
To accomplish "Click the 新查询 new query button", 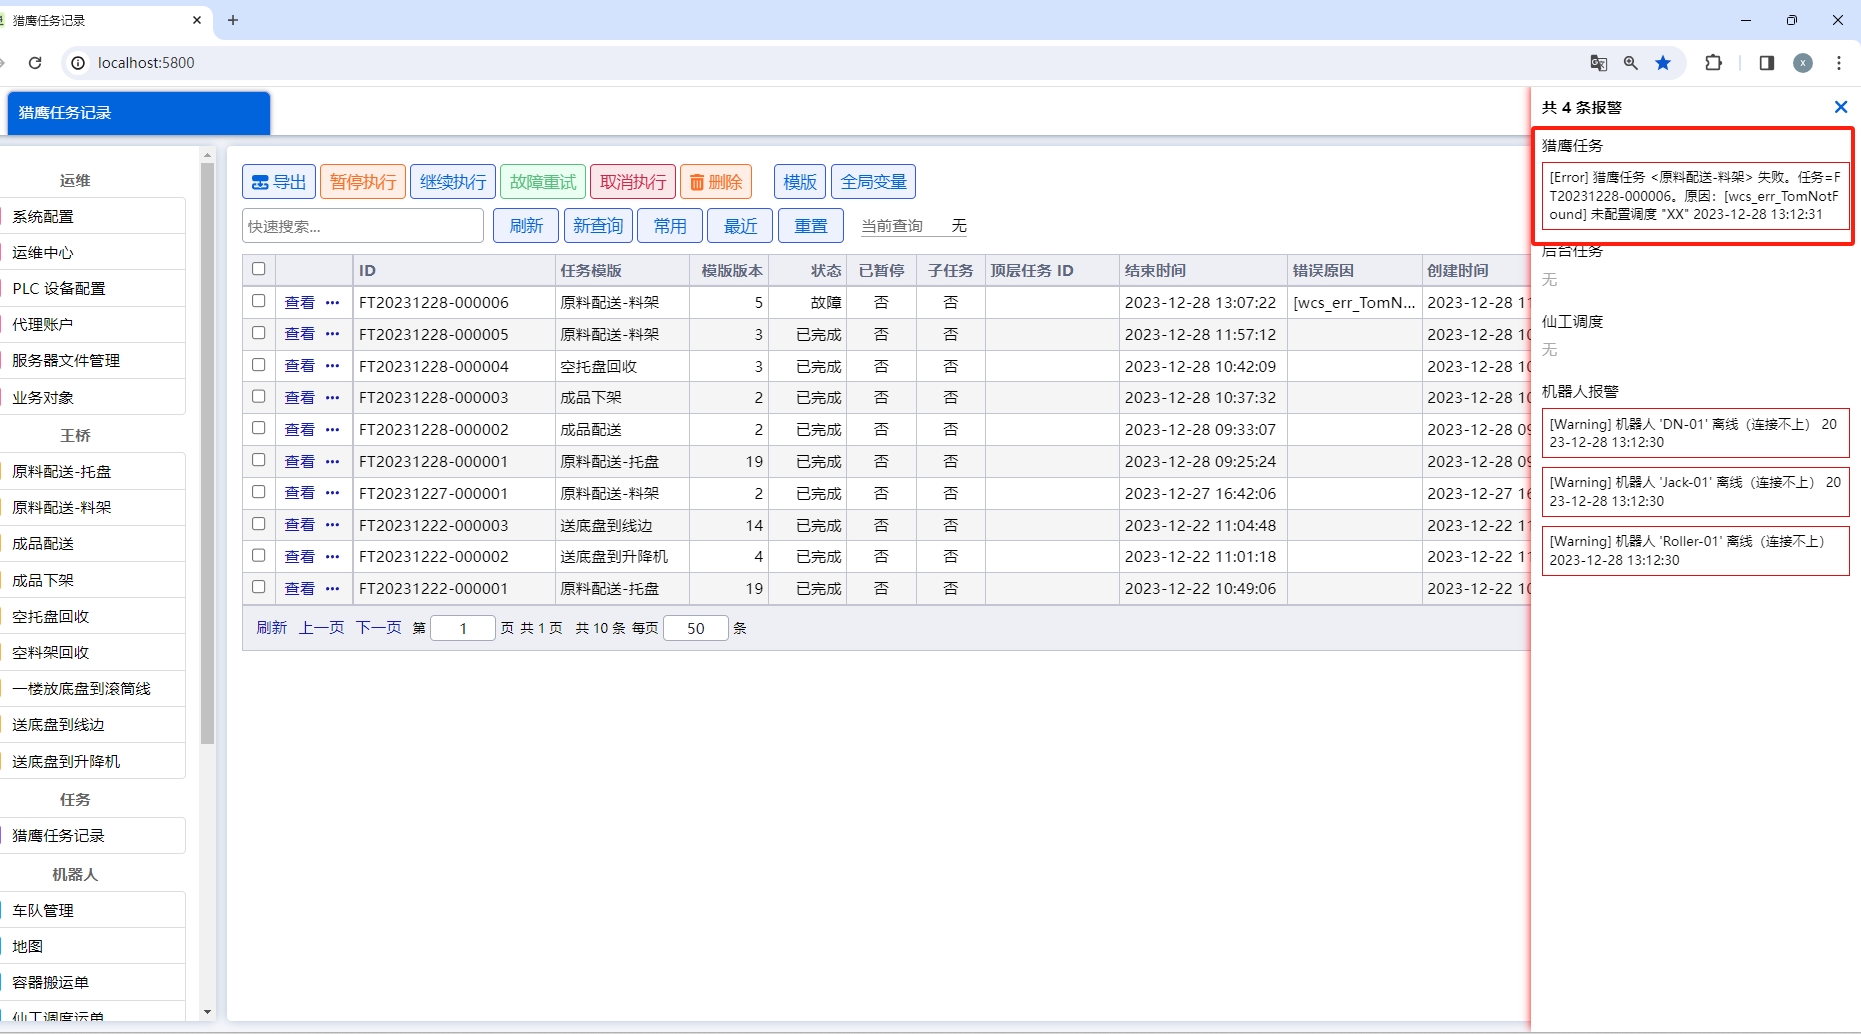I will [598, 226].
